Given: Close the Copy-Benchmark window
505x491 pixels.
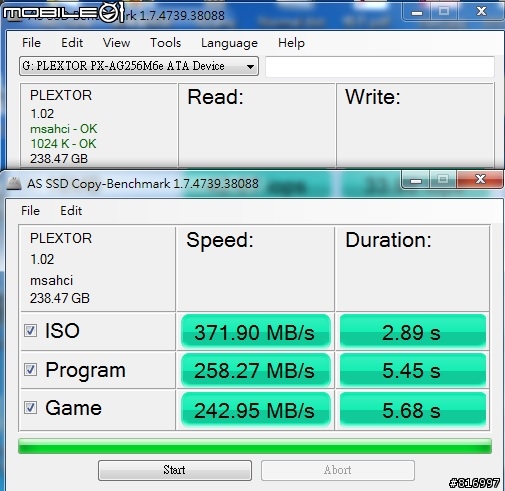Looking at the screenshot, I should pyautogui.click(x=480, y=180).
